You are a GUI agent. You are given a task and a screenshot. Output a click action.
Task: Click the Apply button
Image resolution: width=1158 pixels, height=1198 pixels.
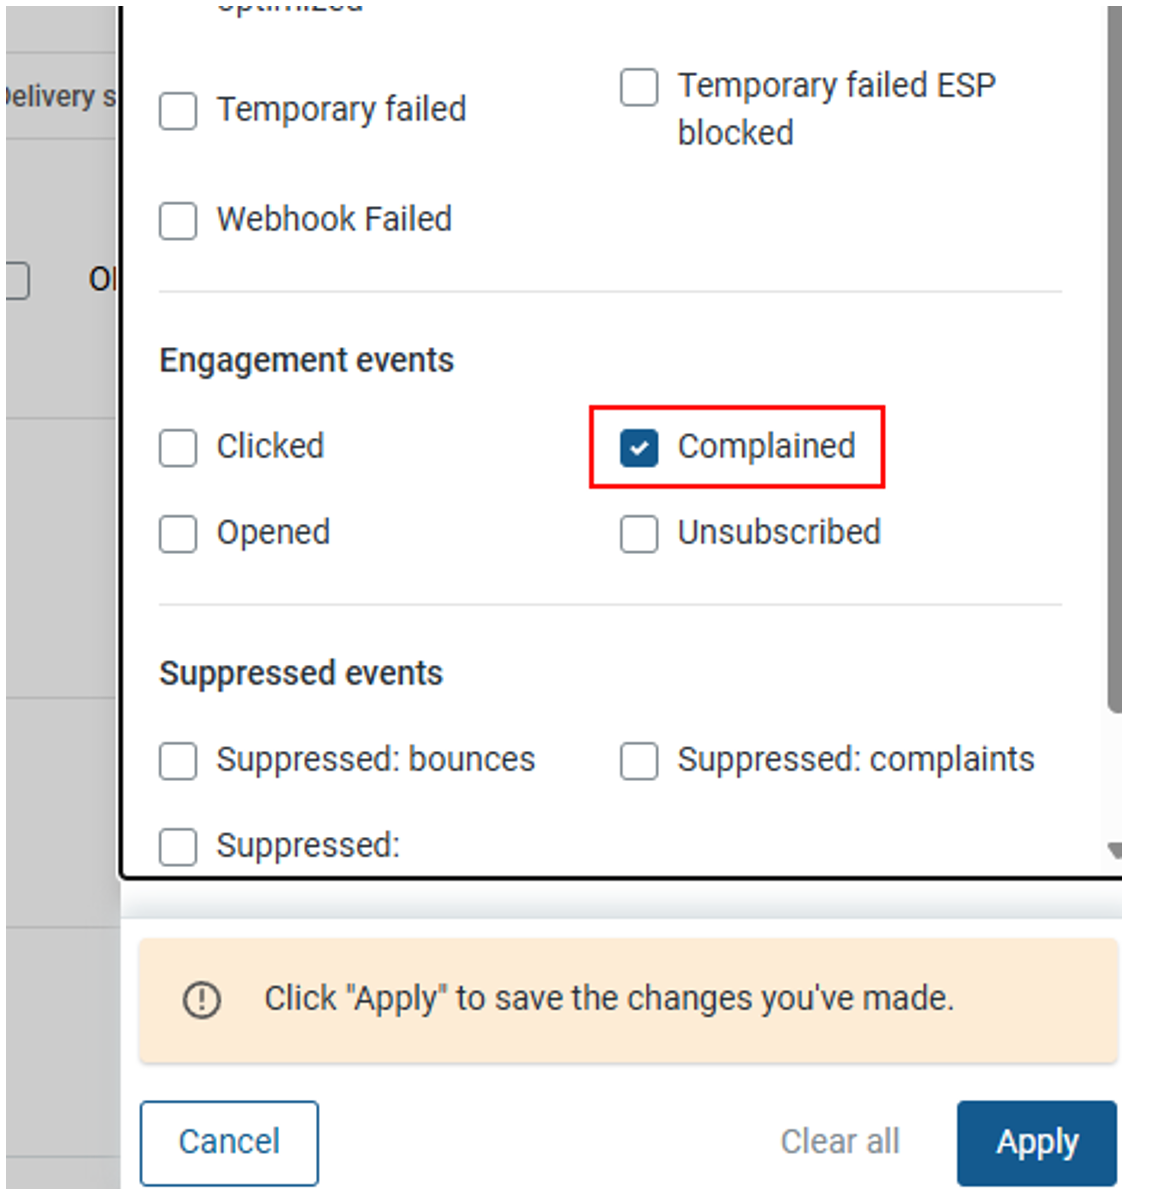1037,1142
